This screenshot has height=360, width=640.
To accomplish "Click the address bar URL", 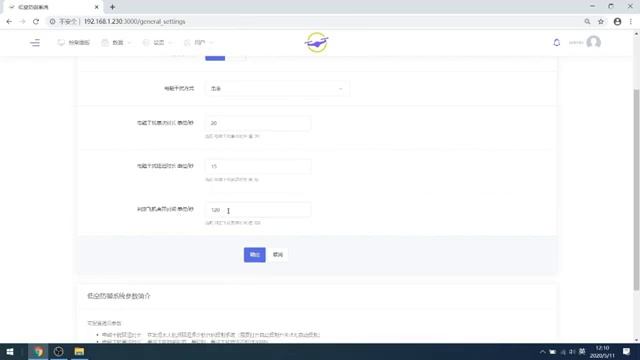I will [x=135, y=22].
